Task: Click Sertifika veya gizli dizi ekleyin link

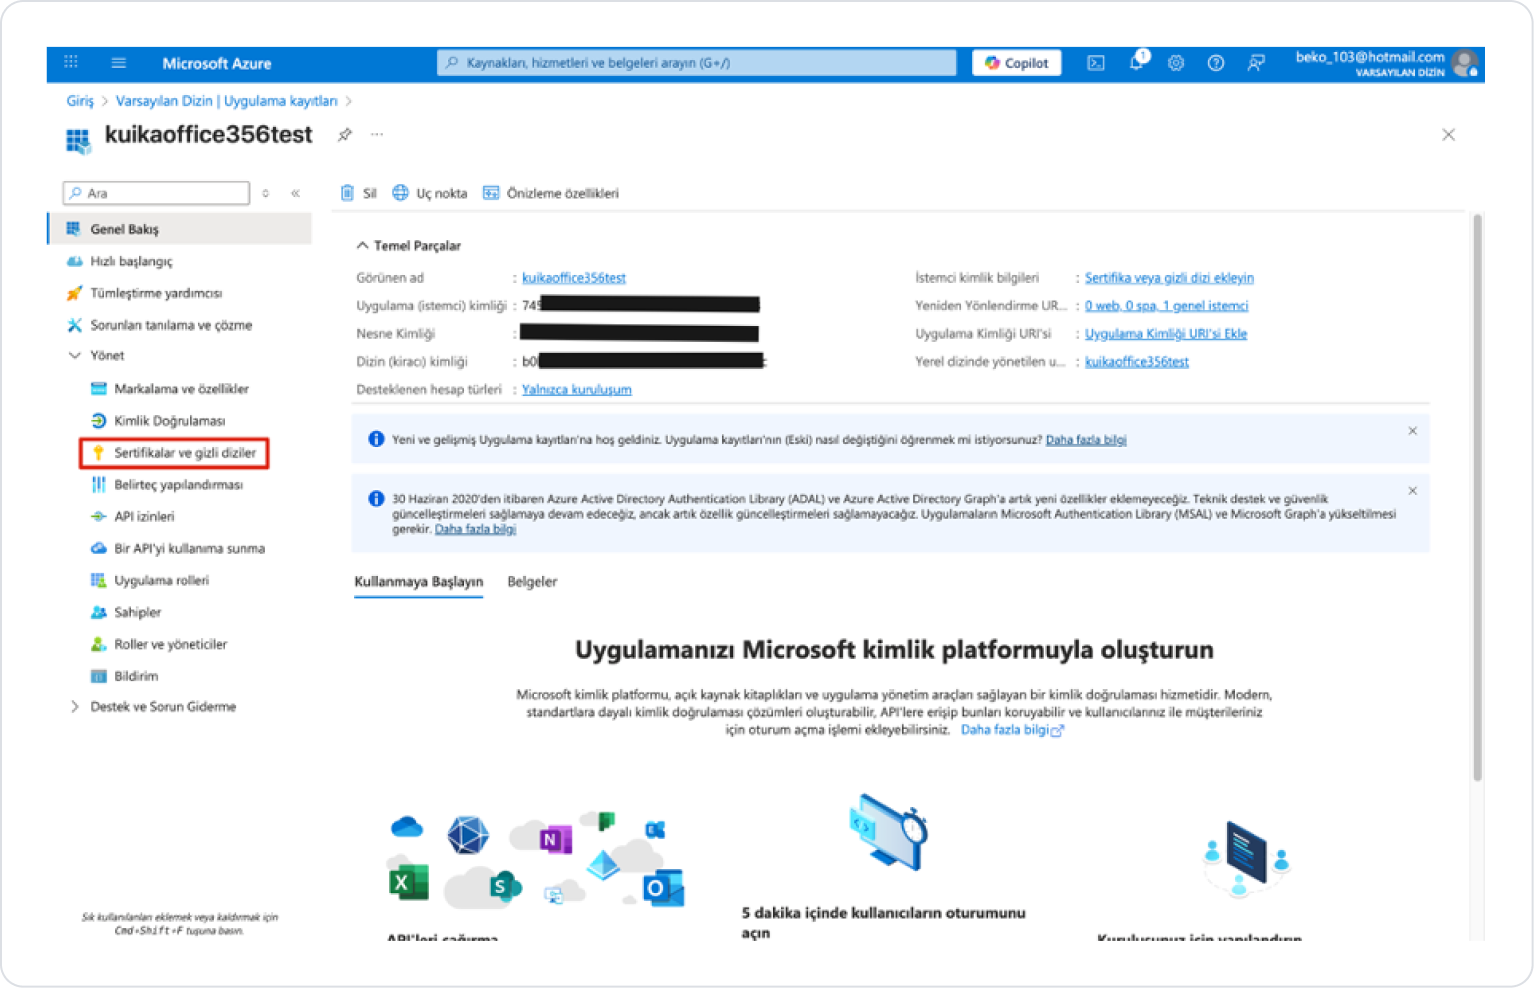Action: pyautogui.click(x=1169, y=278)
